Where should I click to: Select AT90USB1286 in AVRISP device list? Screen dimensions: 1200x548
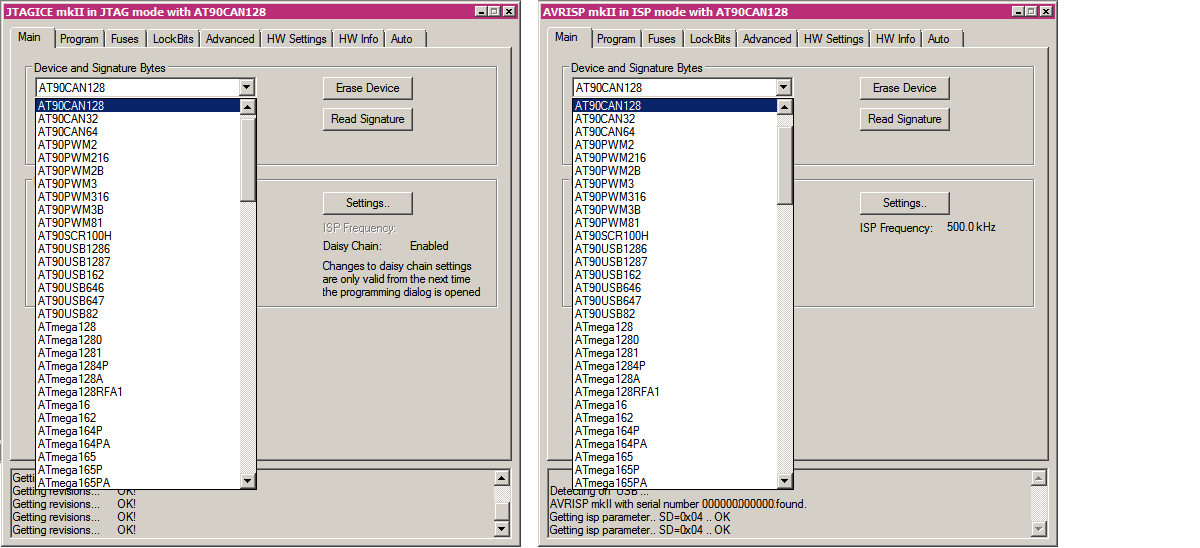tap(675, 249)
